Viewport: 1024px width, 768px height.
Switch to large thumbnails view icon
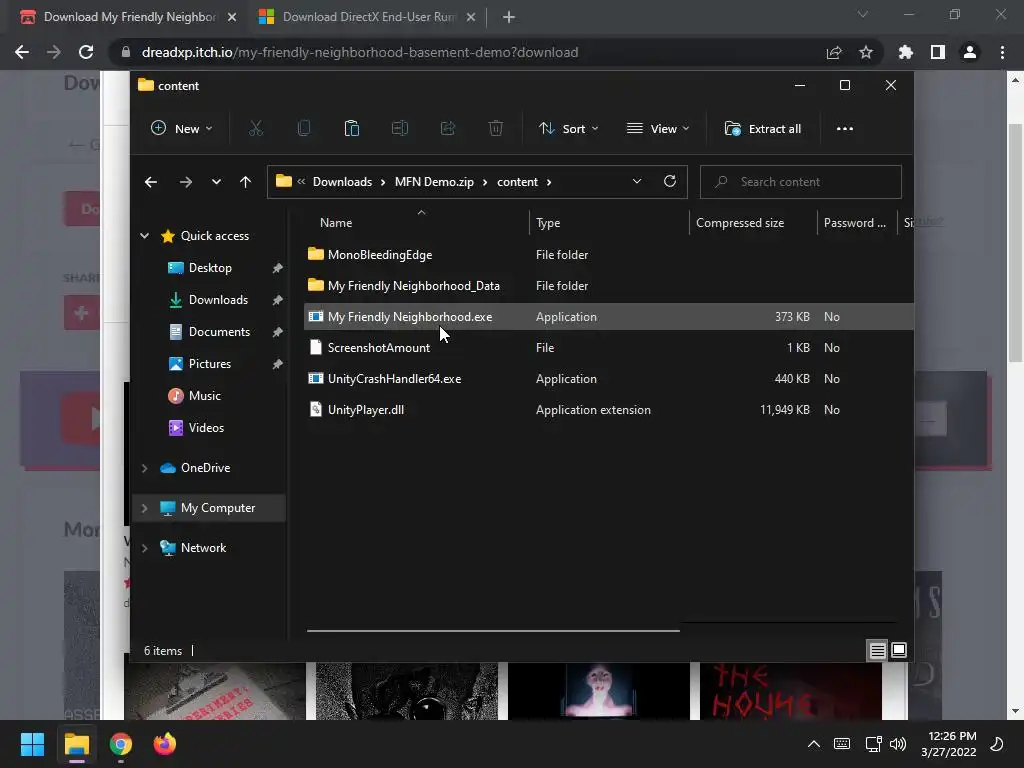(x=899, y=650)
